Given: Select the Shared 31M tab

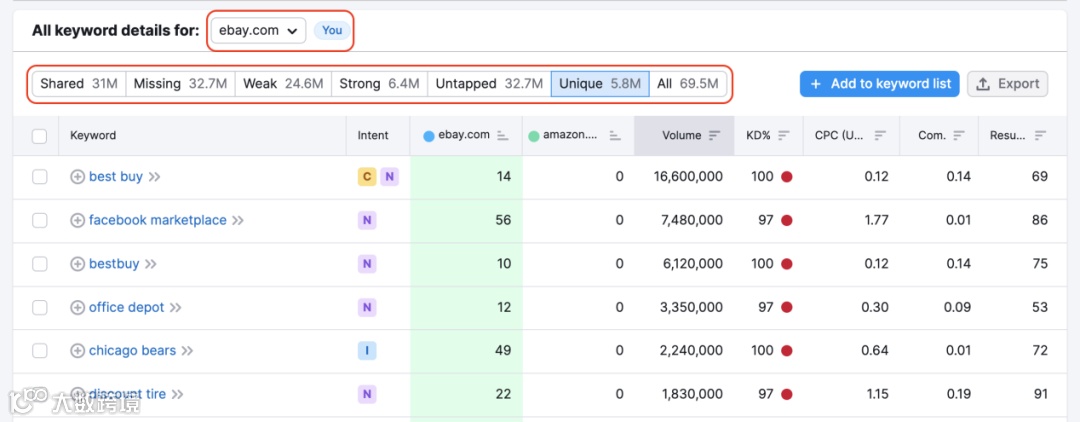Looking at the screenshot, I should click(x=79, y=84).
